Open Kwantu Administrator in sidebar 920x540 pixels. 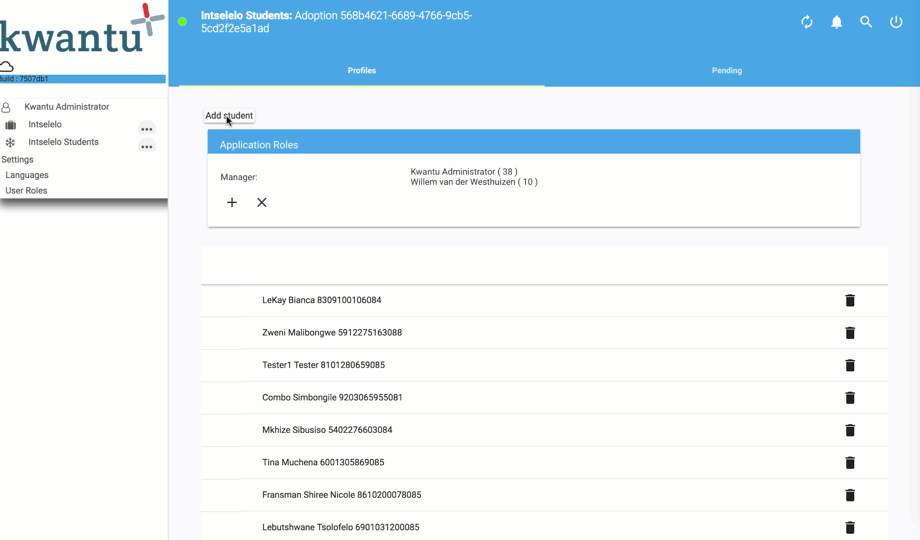[66, 107]
